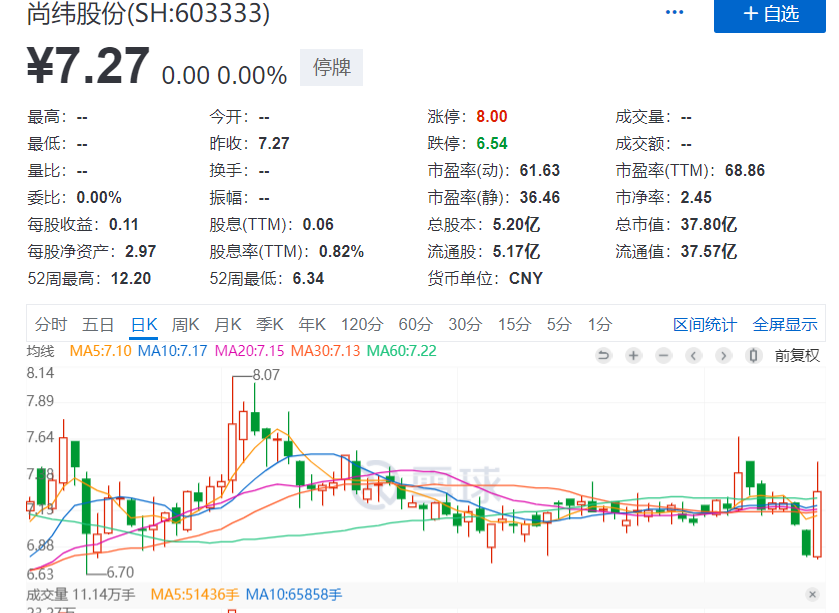Click the 全屏显示 fullscreen link
Screen dimensions: 839x613
point(785,324)
